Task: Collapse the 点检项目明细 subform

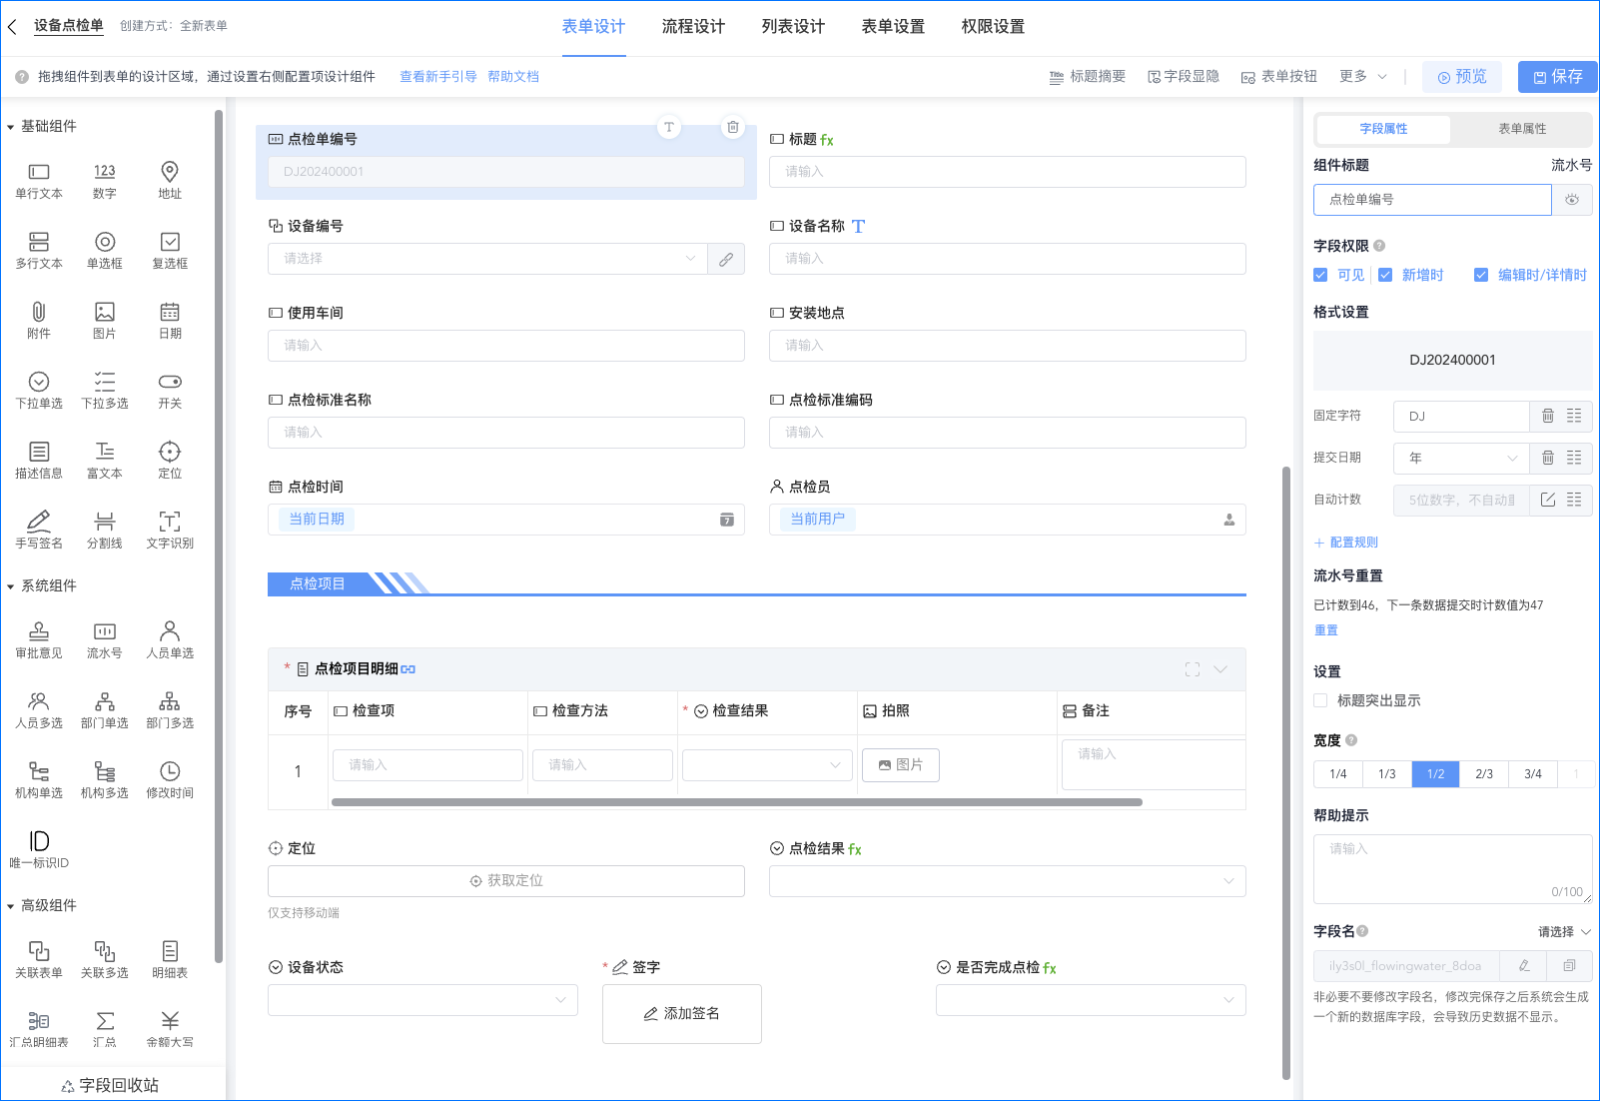Action: pyautogui.click(x=1221, y=670)
